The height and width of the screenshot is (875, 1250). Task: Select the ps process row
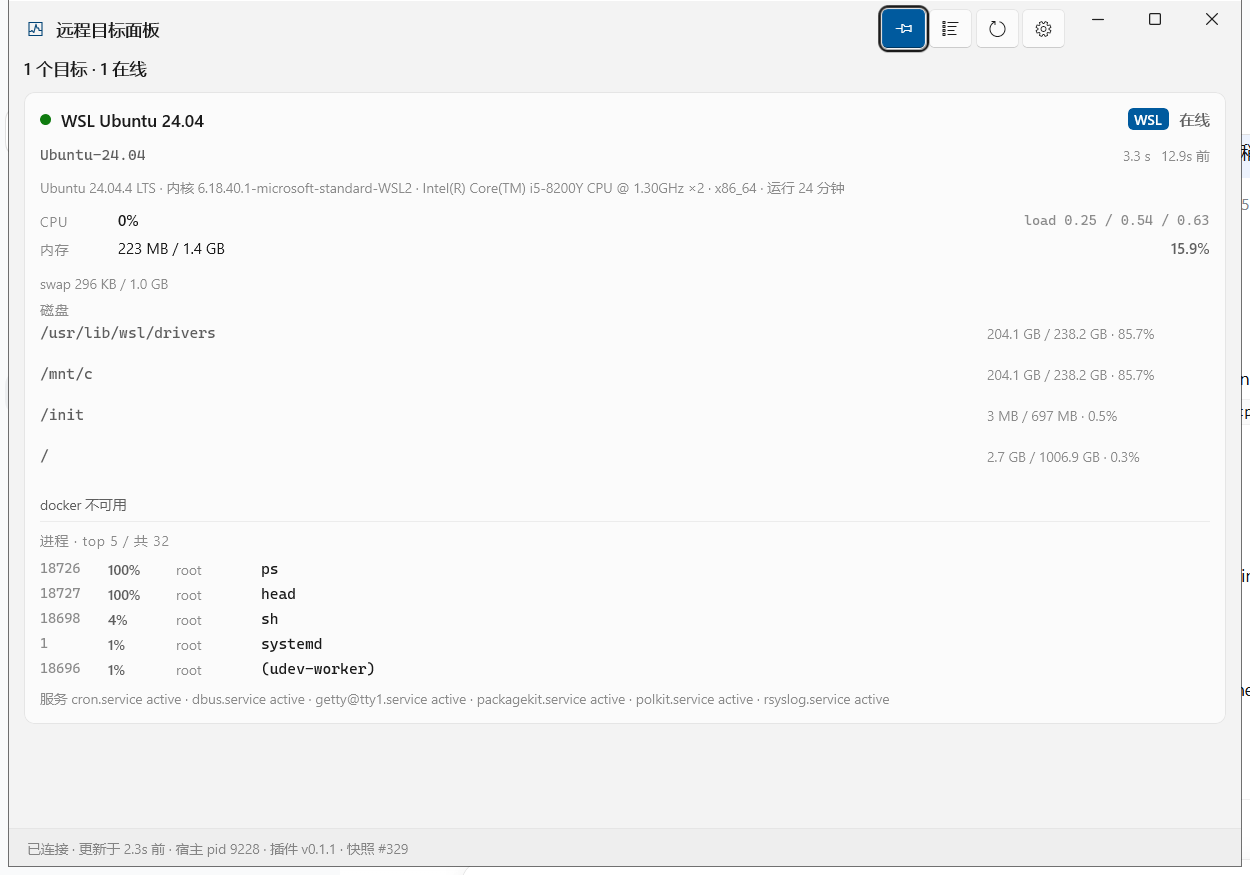(624, 569)
